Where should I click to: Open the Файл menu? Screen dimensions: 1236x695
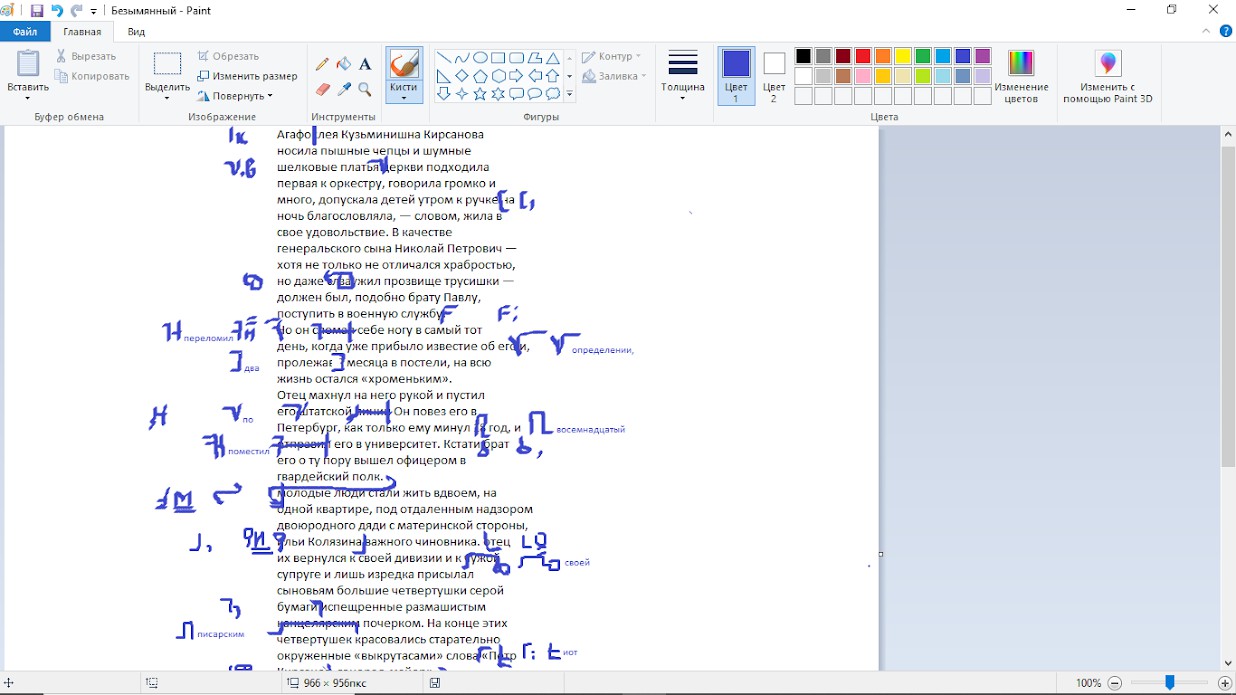25,32
